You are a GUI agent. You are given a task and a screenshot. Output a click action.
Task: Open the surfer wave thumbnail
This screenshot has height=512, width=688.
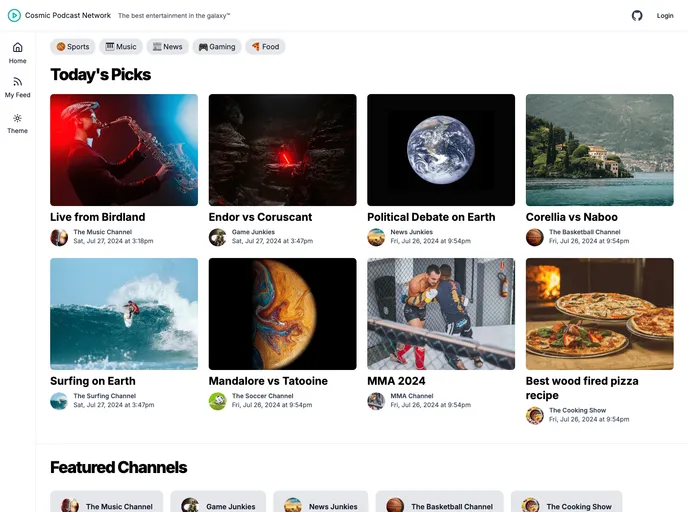pyautogui.click(x=124, y=314)
